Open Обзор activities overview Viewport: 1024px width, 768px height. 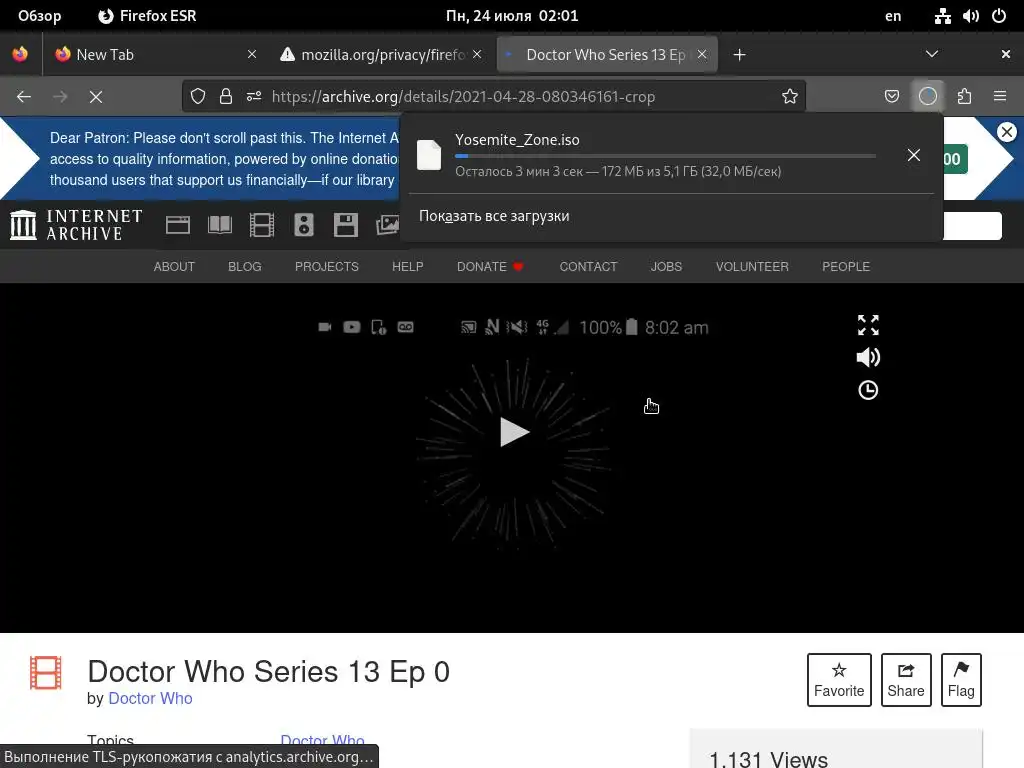39,16
